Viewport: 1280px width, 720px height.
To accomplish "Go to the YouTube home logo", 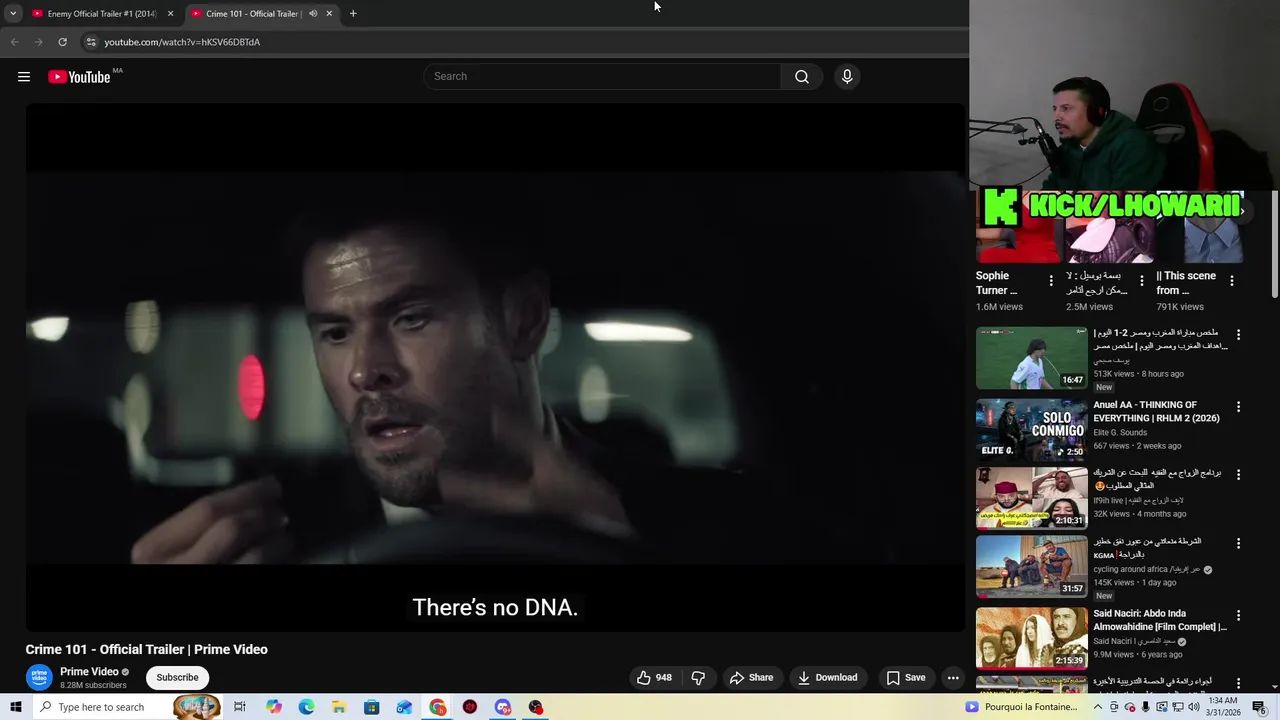I will [79, 77].
